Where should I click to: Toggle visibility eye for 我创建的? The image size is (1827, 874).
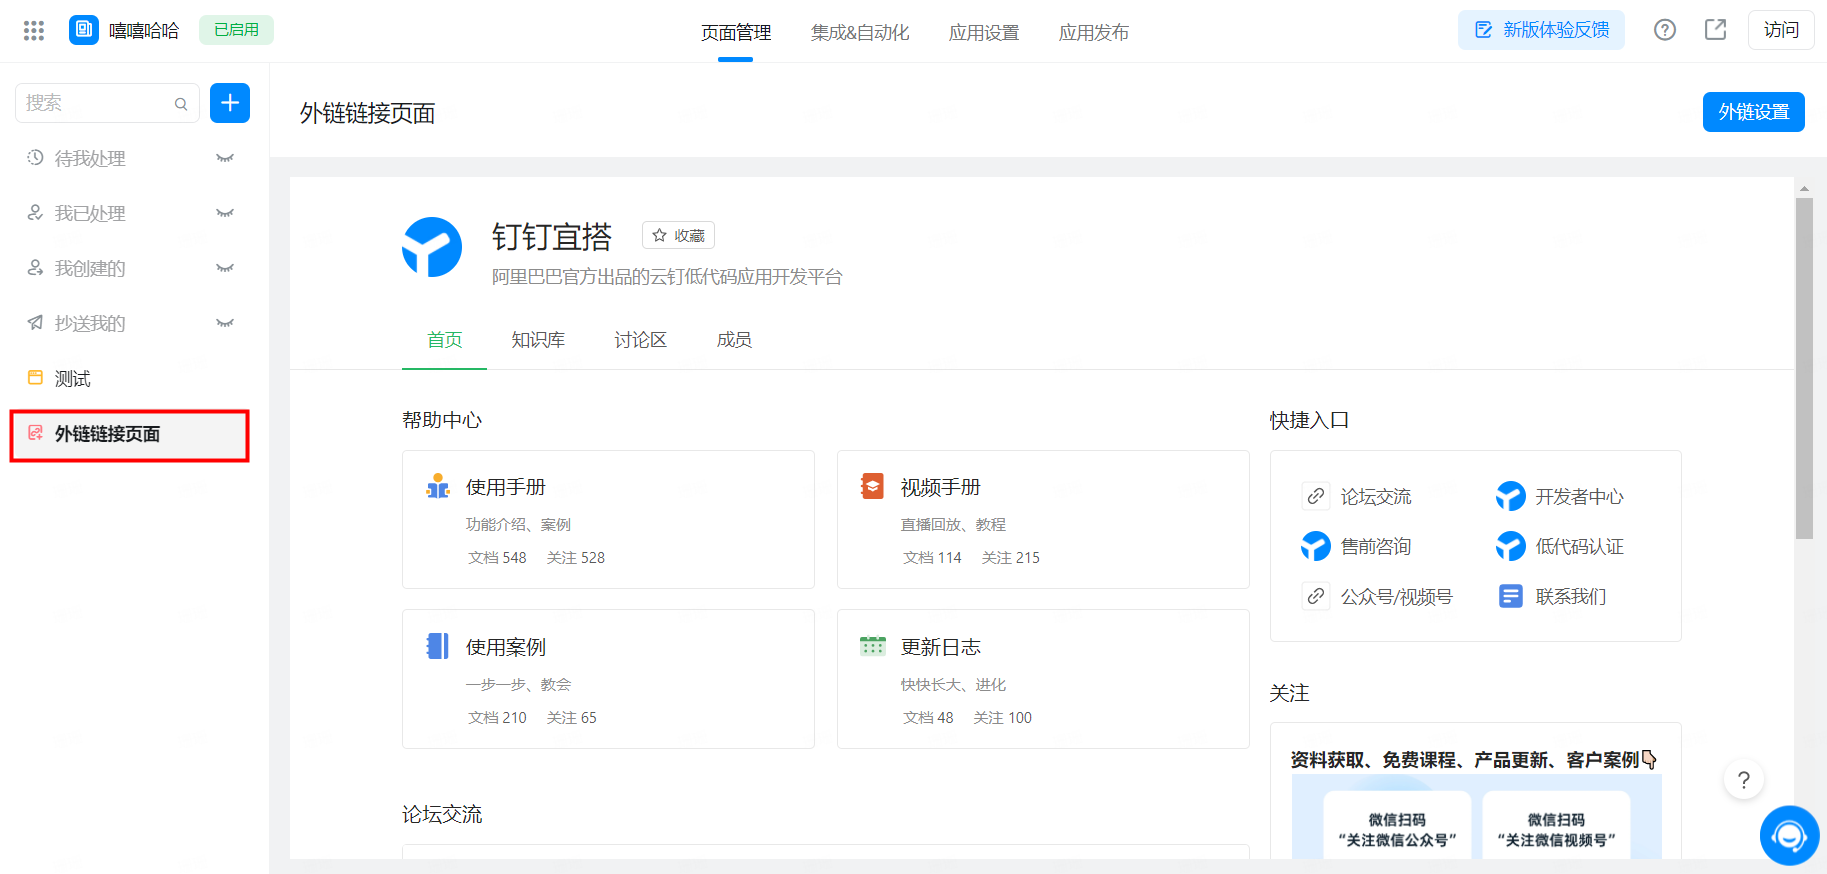coord(225,268)
